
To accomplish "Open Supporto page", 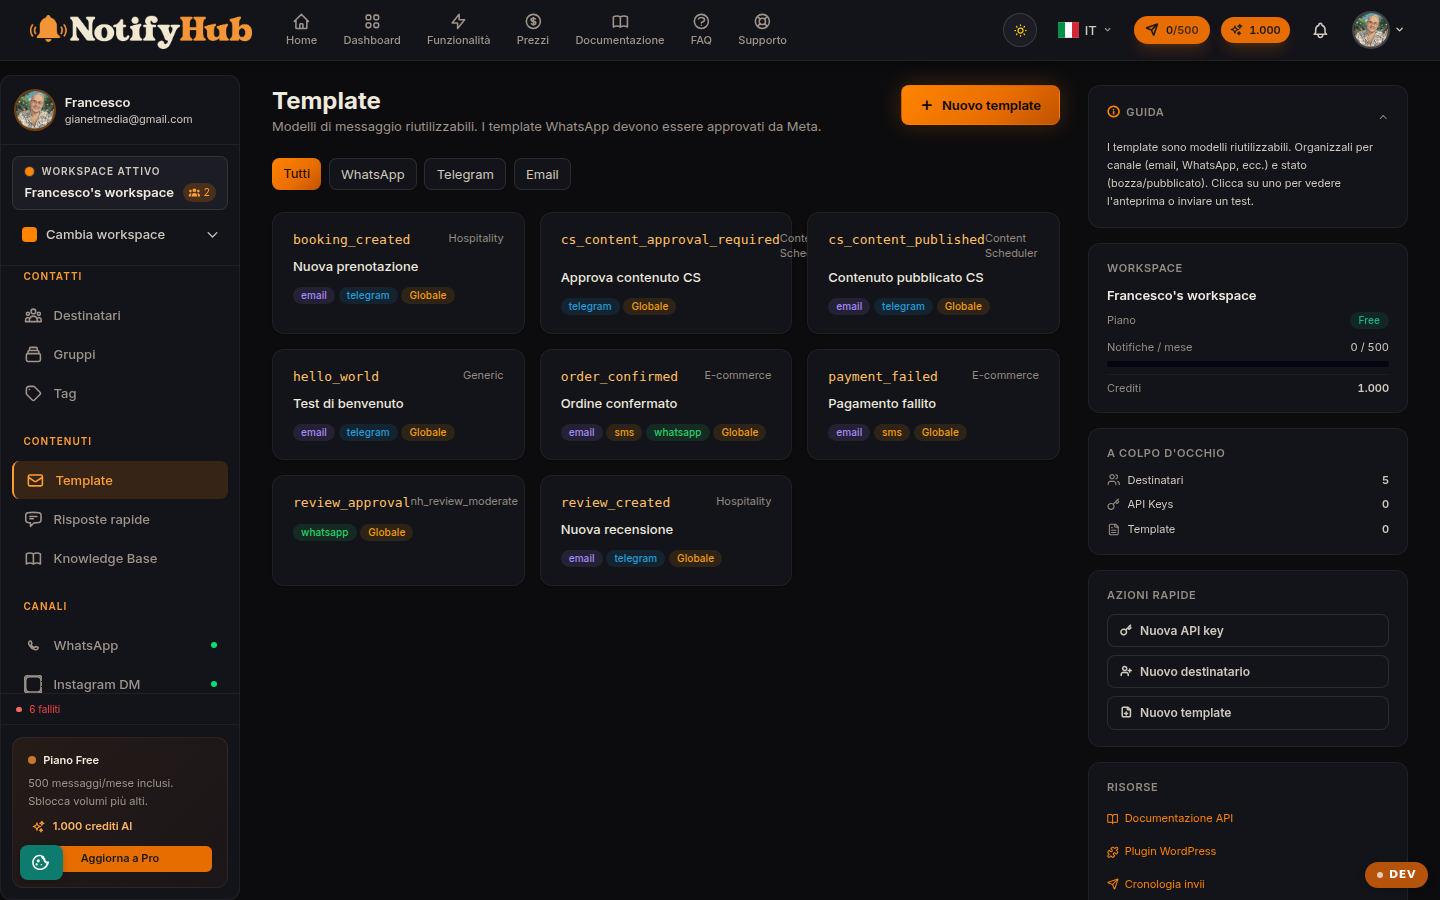I will [762, 30].
